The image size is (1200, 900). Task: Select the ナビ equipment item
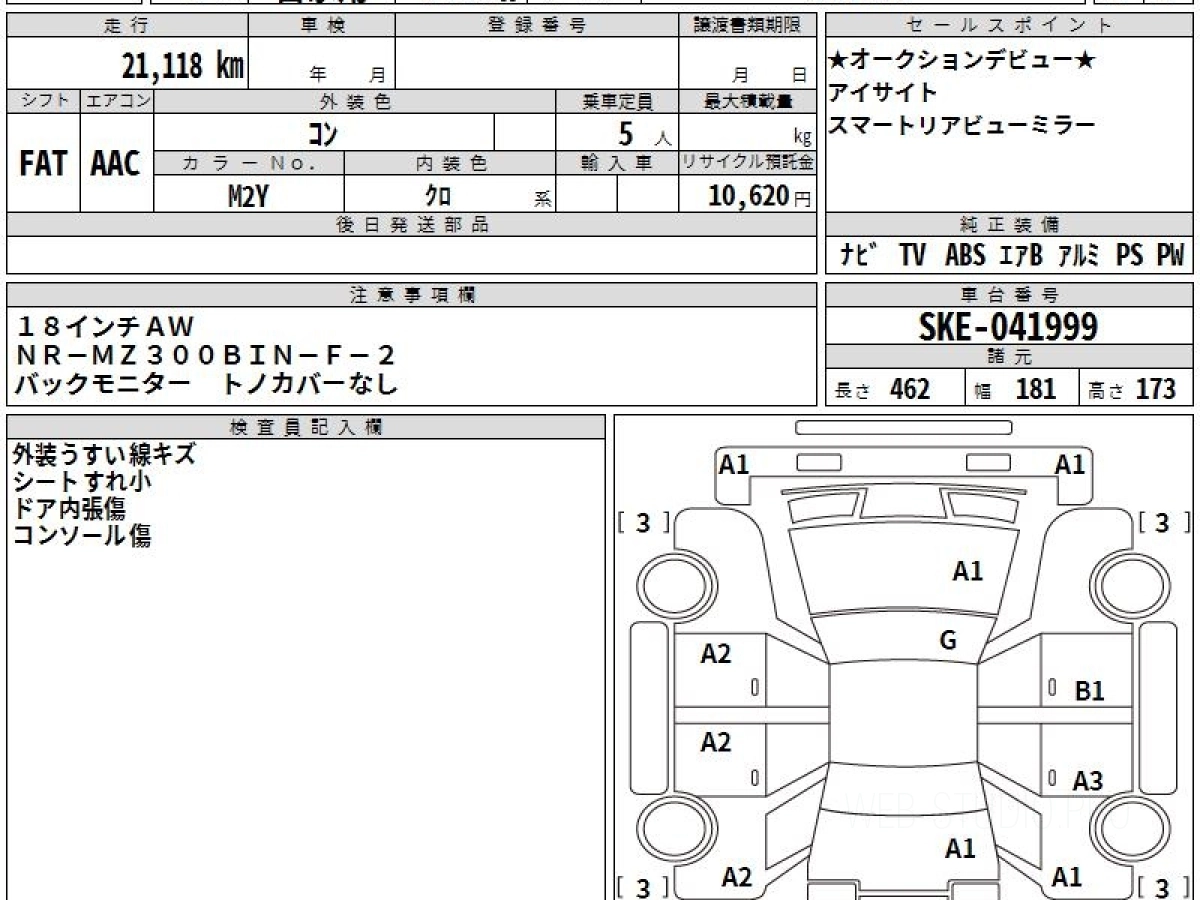857,256
